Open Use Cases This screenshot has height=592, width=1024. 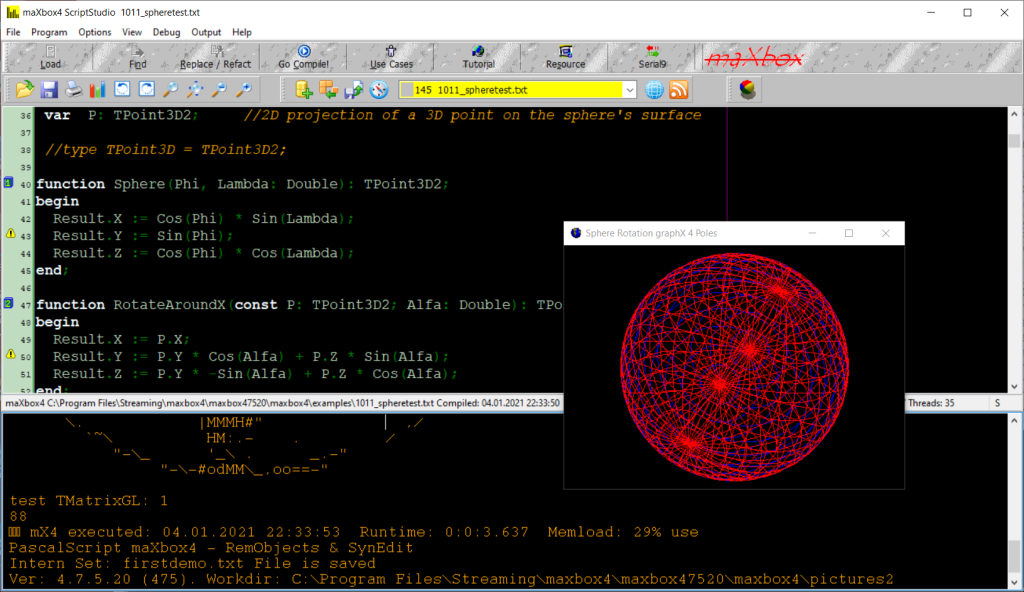(x=391, y=58)
